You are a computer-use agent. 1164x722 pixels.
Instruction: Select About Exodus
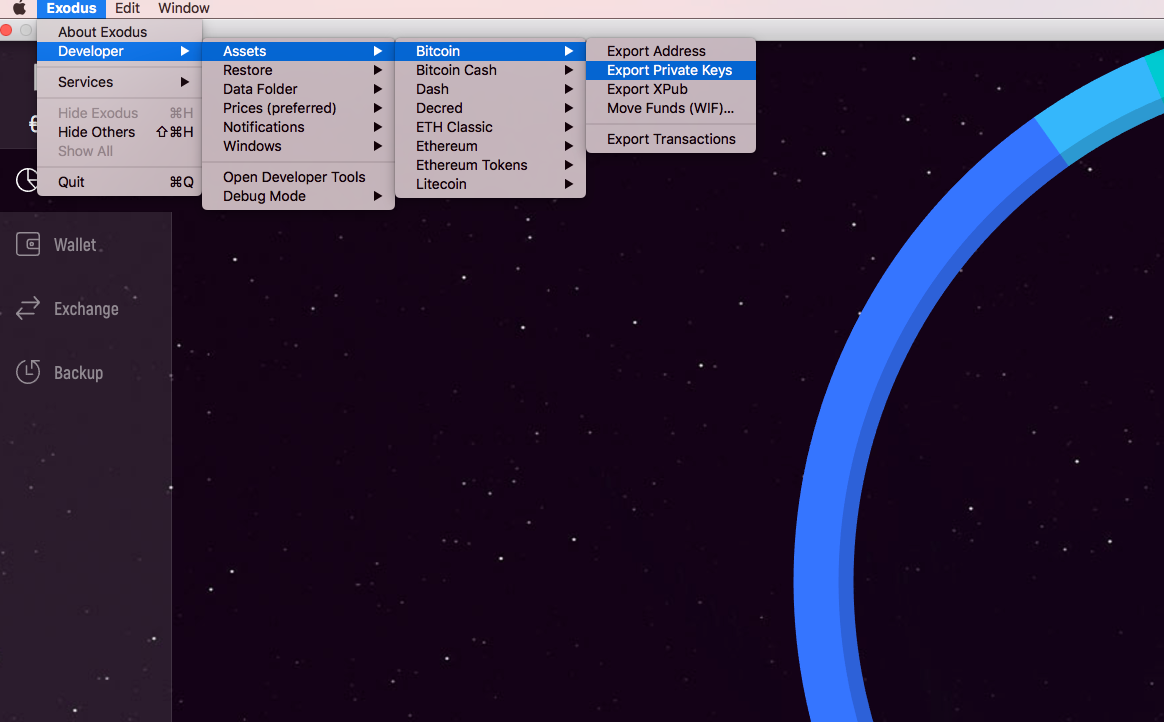[120, 32]
